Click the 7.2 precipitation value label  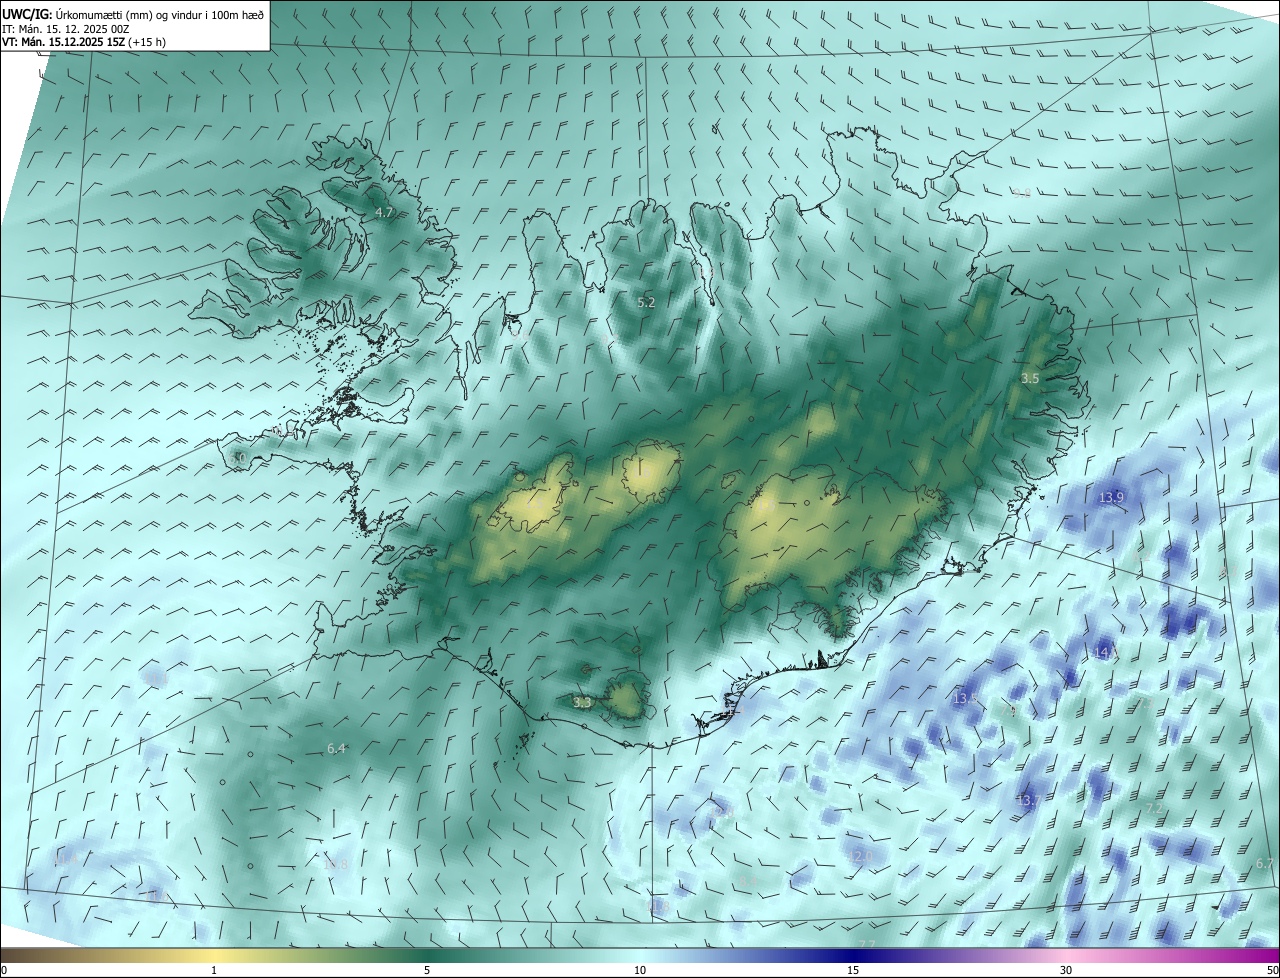click(x=1154, y=808)
